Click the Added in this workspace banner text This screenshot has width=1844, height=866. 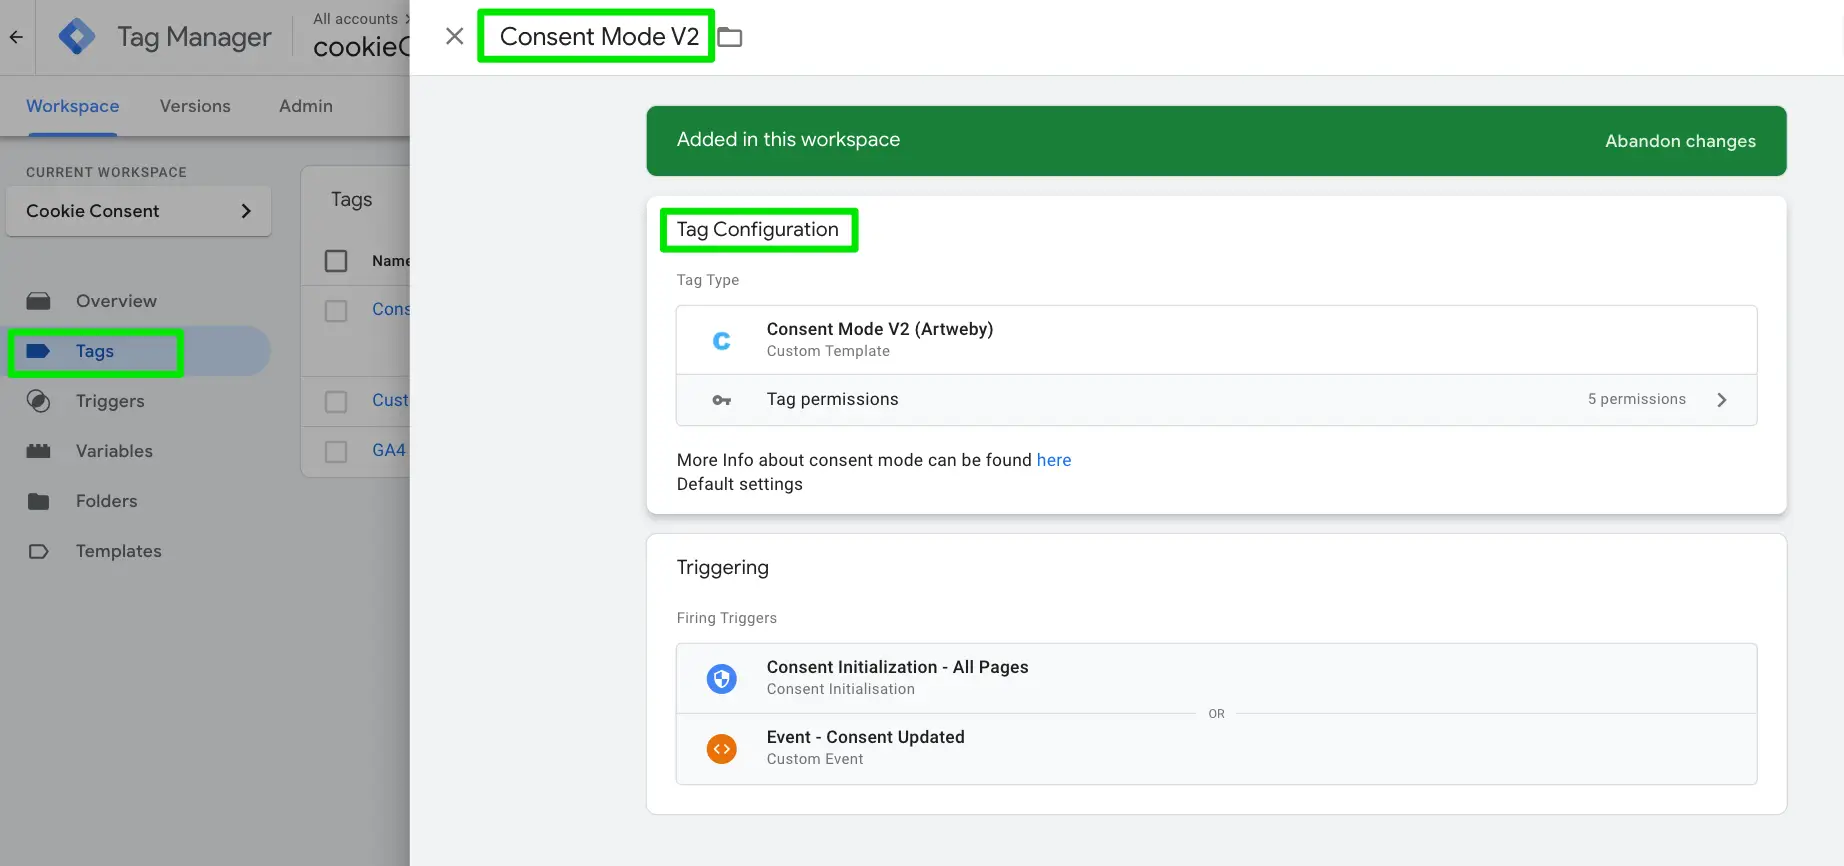(x=788, y=139)
